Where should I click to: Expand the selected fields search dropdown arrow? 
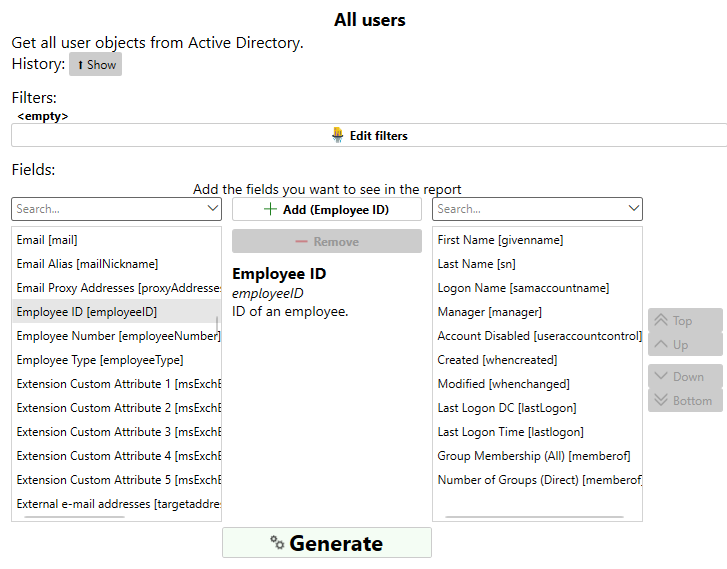(x=634, y=208)
